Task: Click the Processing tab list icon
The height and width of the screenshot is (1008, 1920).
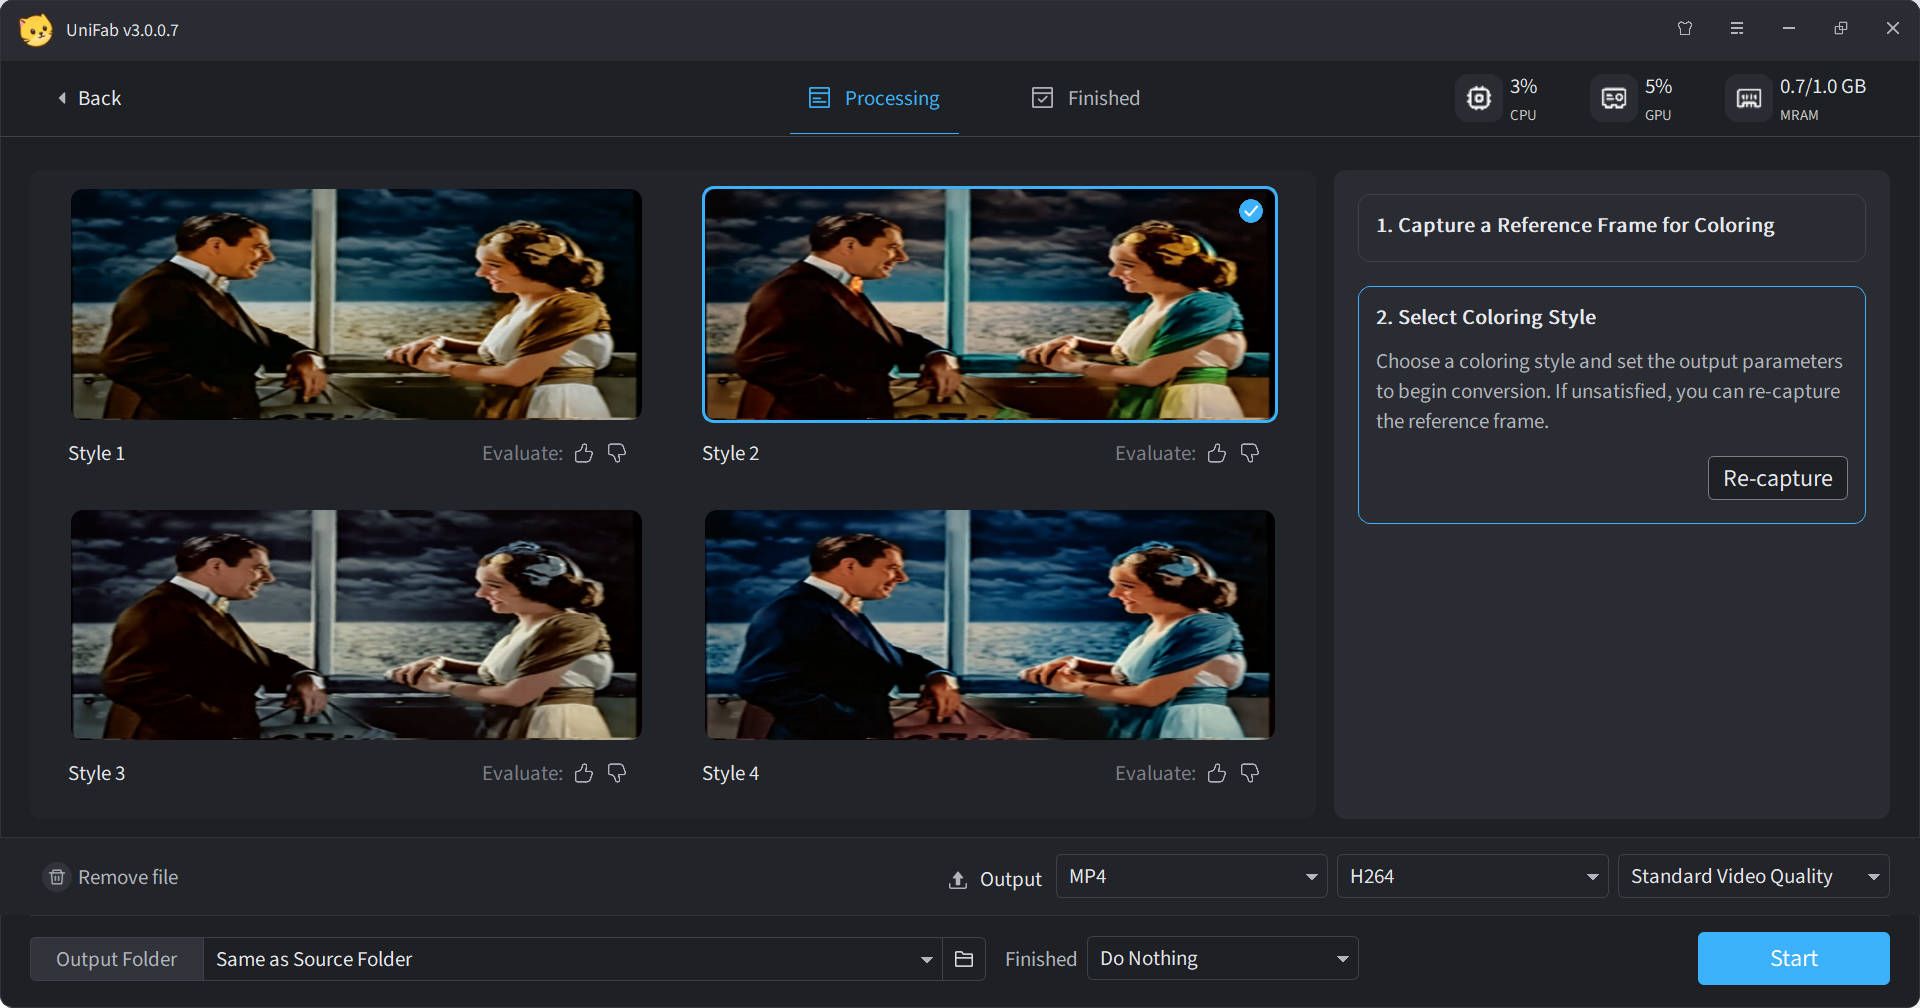Action: (819, 98)
